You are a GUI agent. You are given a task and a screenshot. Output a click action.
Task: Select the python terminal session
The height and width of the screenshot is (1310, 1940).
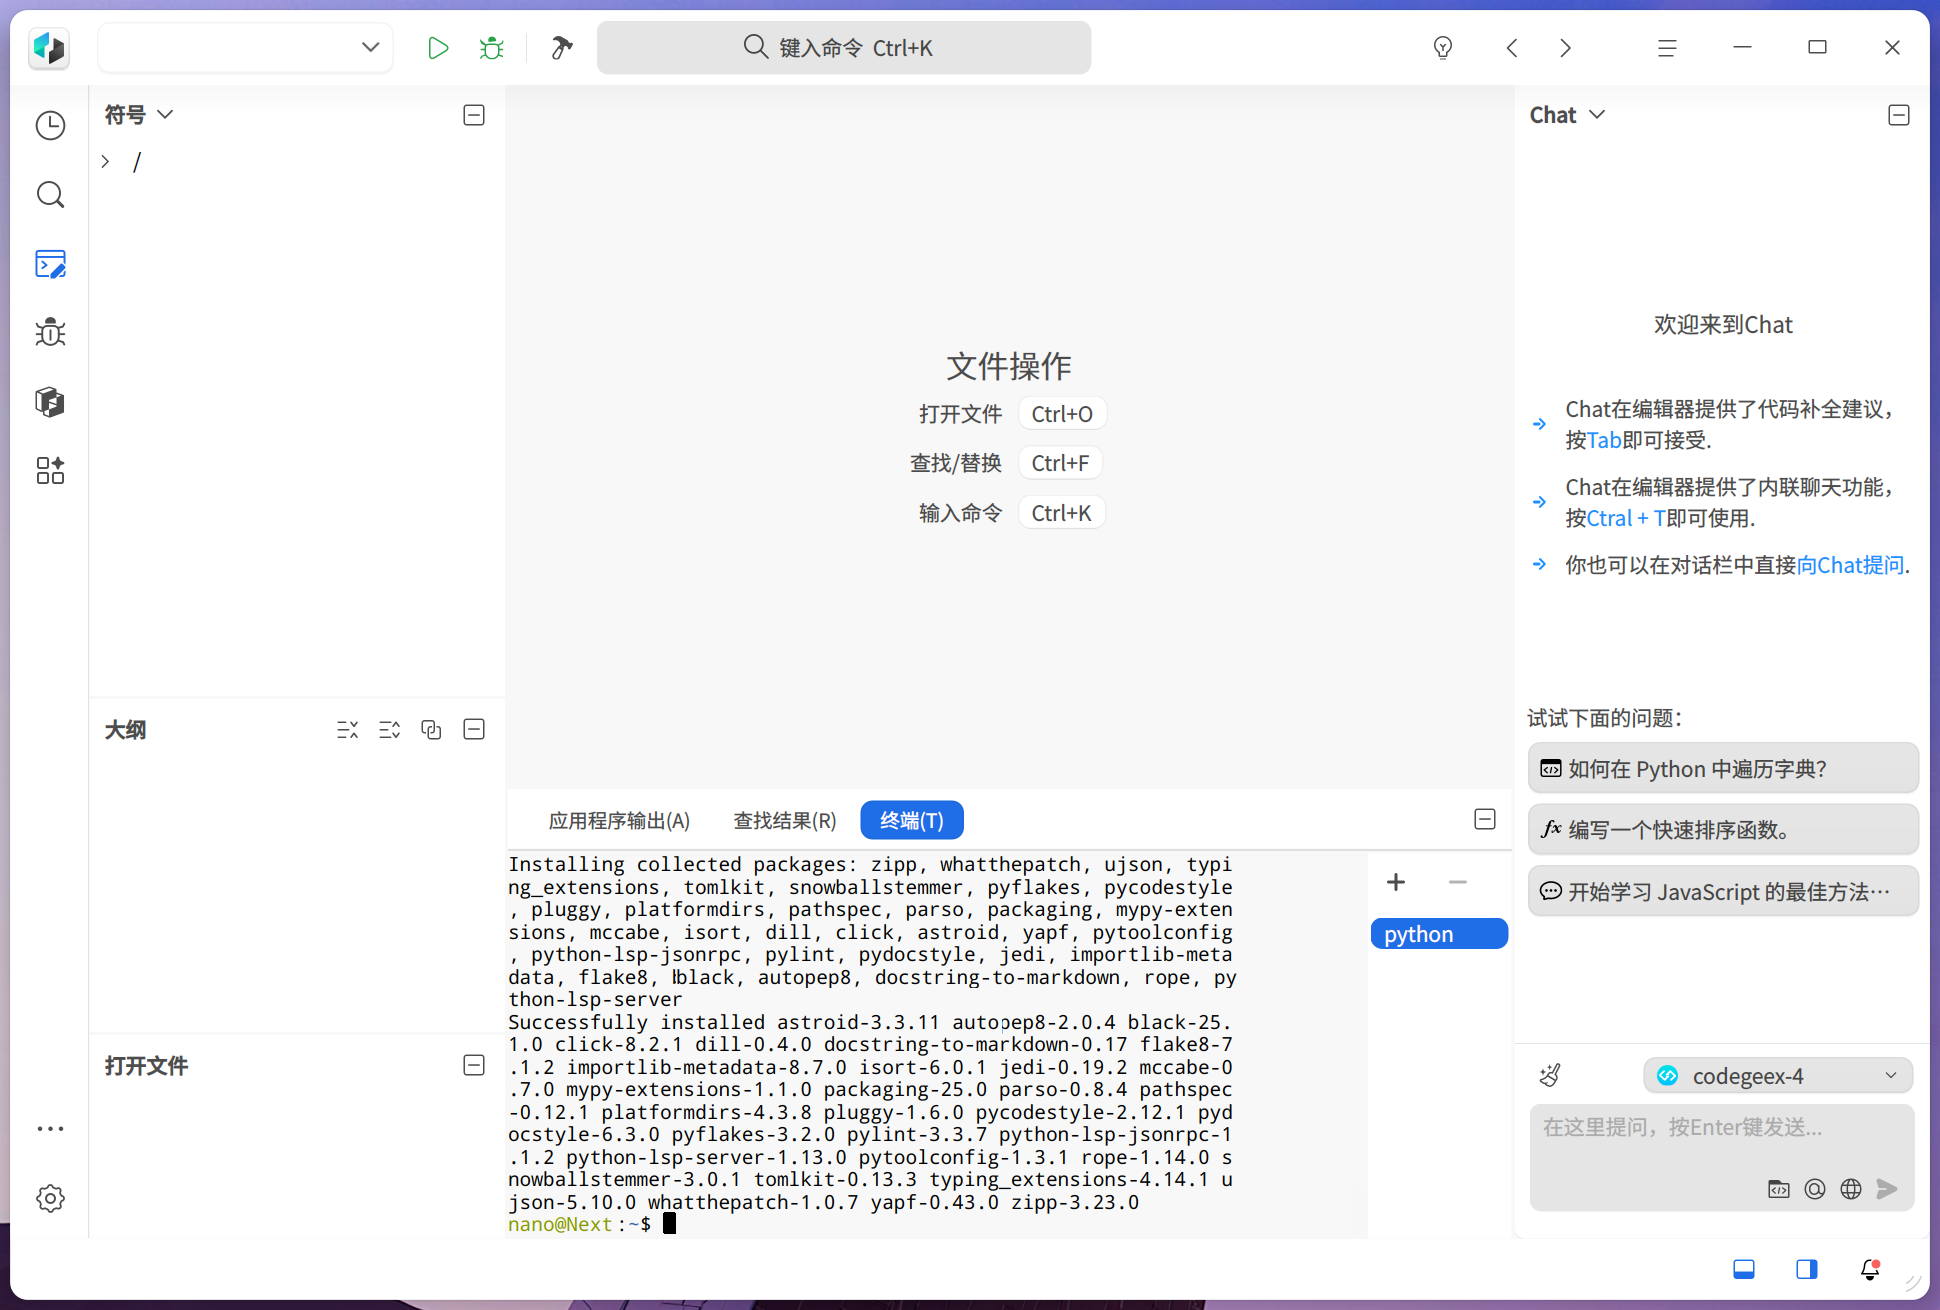tap(1439, 934)
